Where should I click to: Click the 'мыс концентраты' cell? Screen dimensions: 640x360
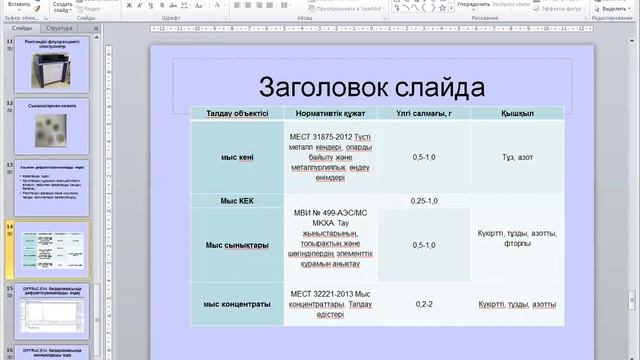click(x=237, y=304)
